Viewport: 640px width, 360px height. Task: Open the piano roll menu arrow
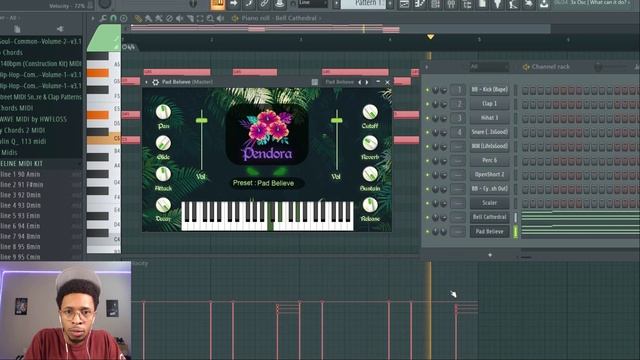(x=93, y=18)
